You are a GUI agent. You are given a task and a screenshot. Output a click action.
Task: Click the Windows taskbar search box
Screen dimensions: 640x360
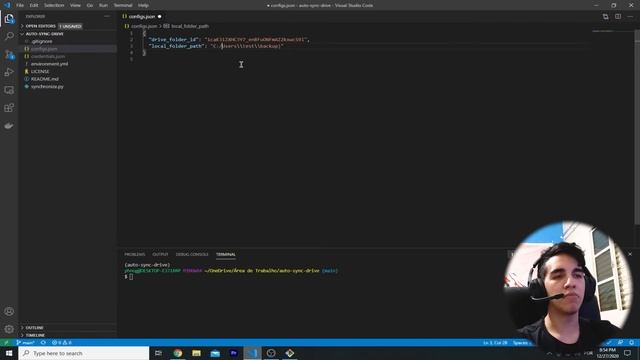(84, 353)
